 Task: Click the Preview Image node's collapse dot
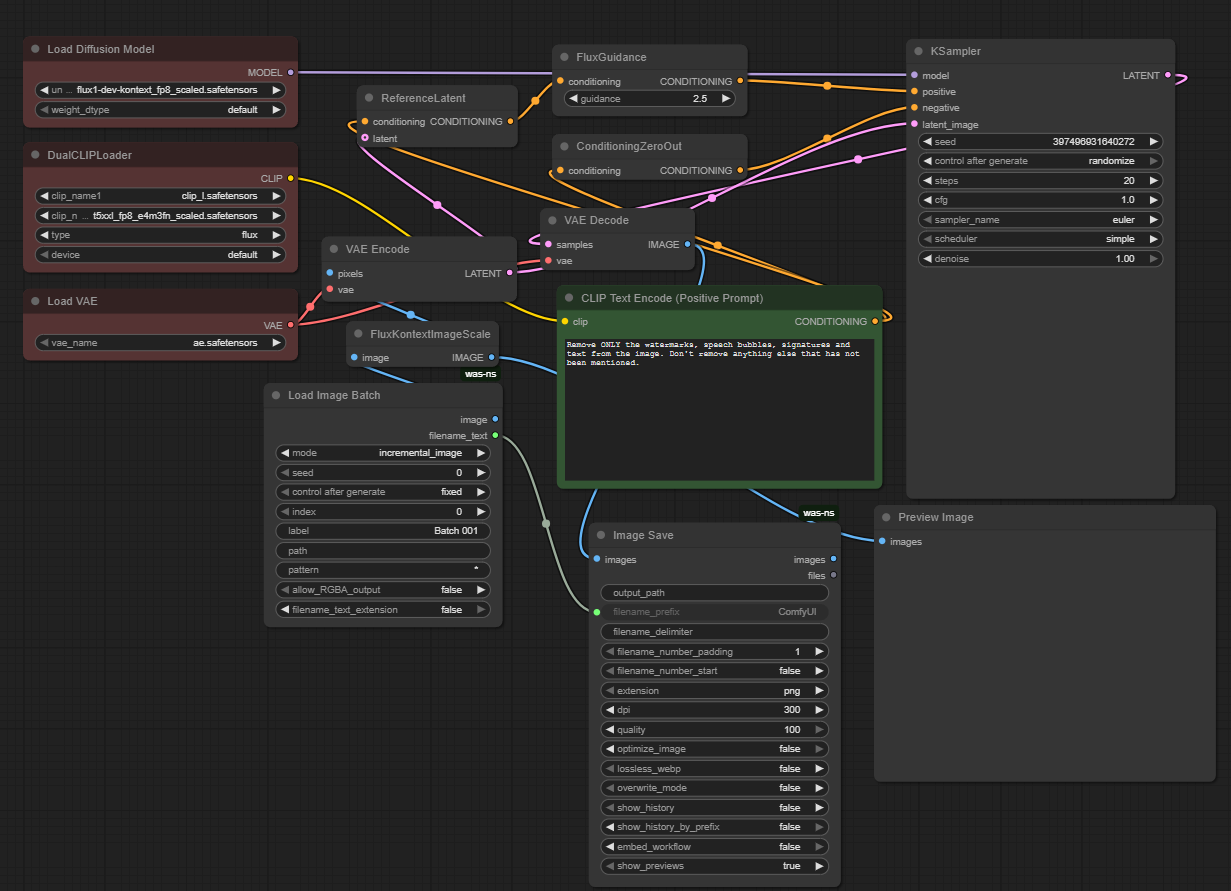(886, 517)
